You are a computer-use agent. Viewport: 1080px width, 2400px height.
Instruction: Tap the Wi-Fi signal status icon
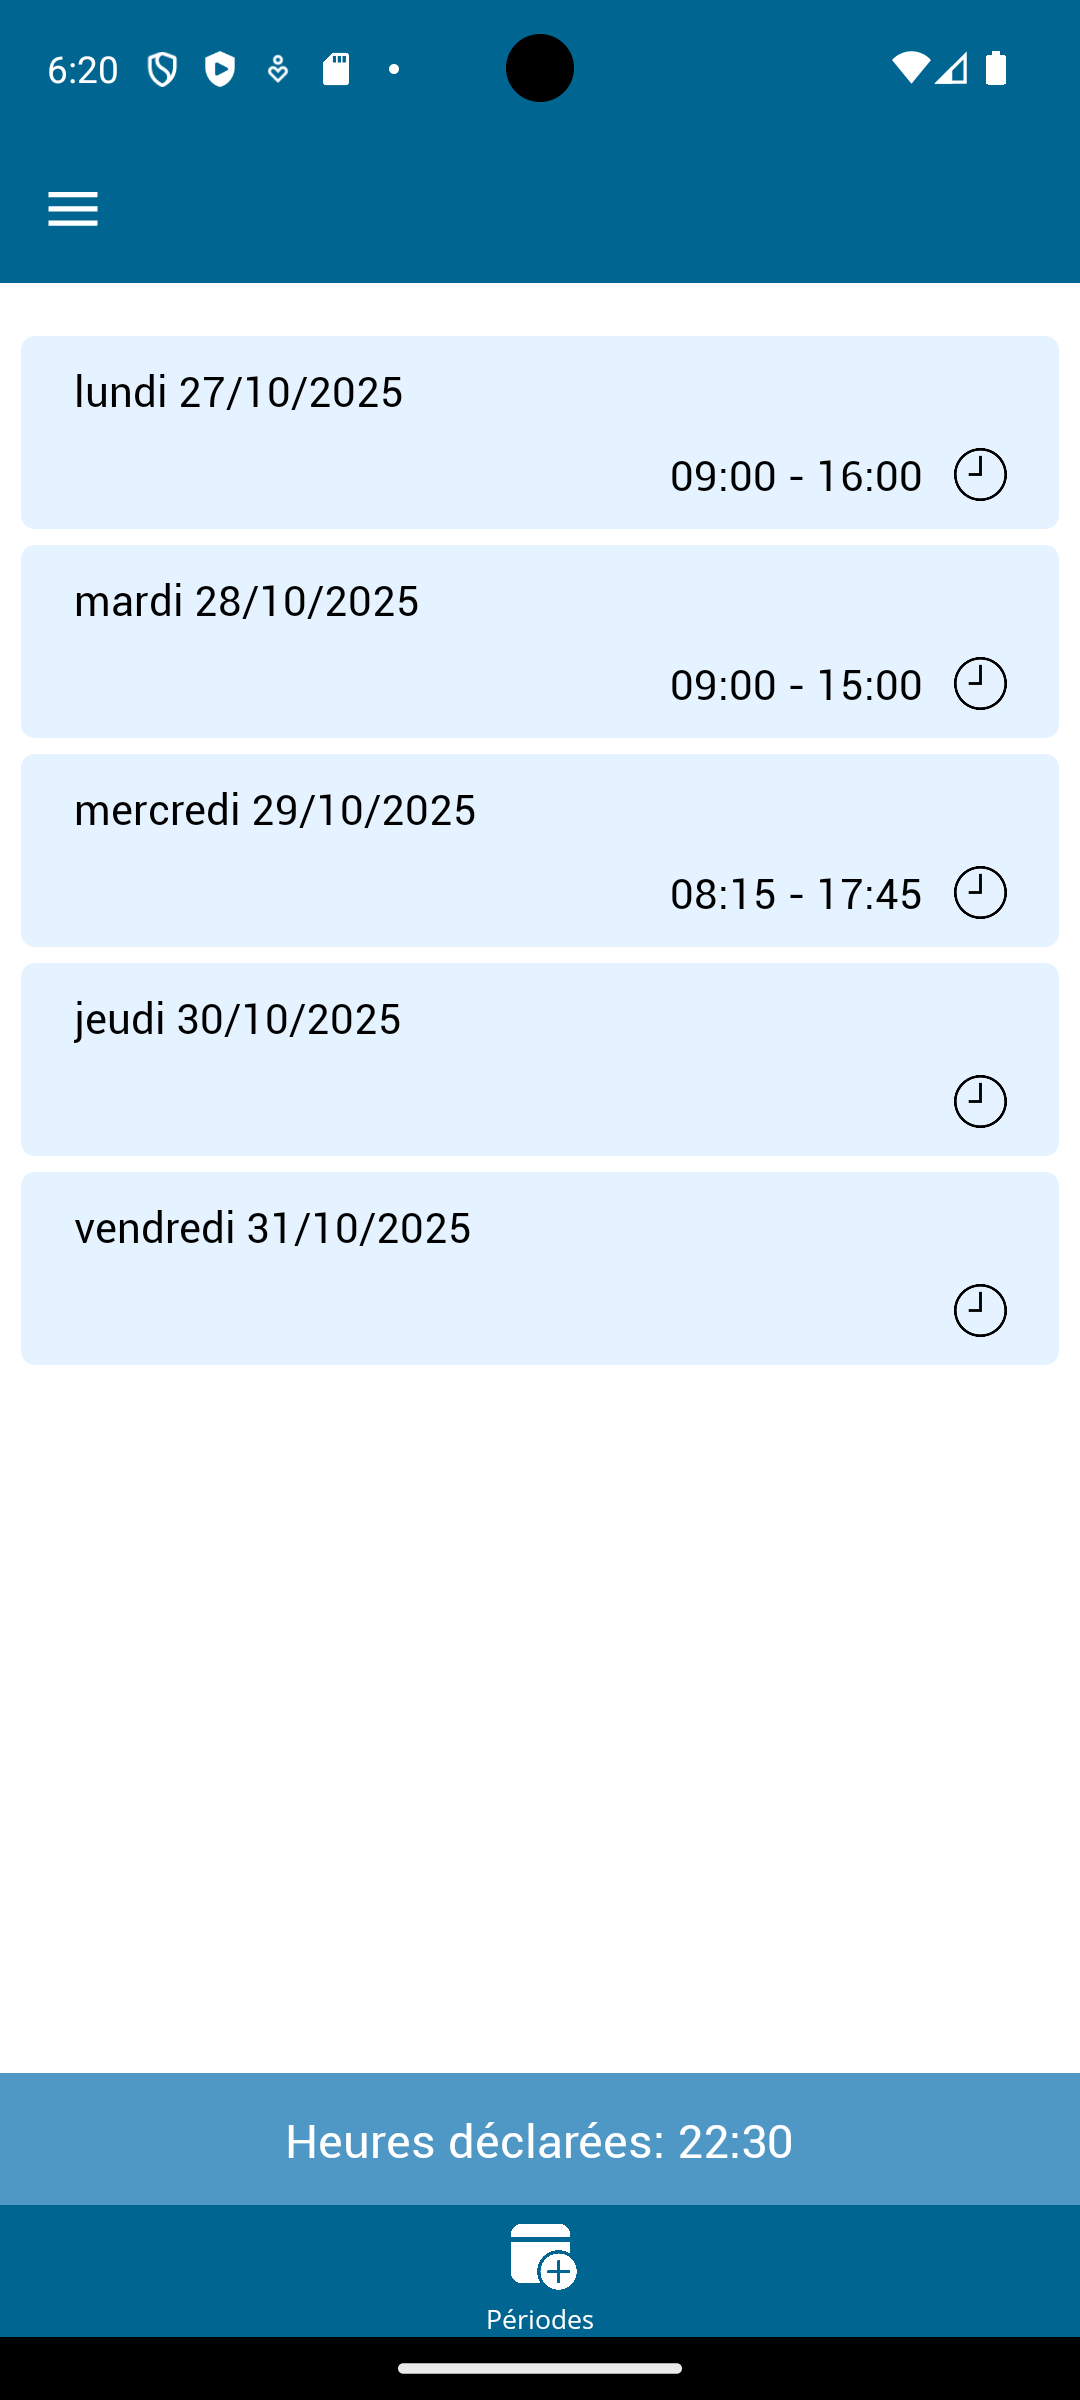click(x=910, y=68)
